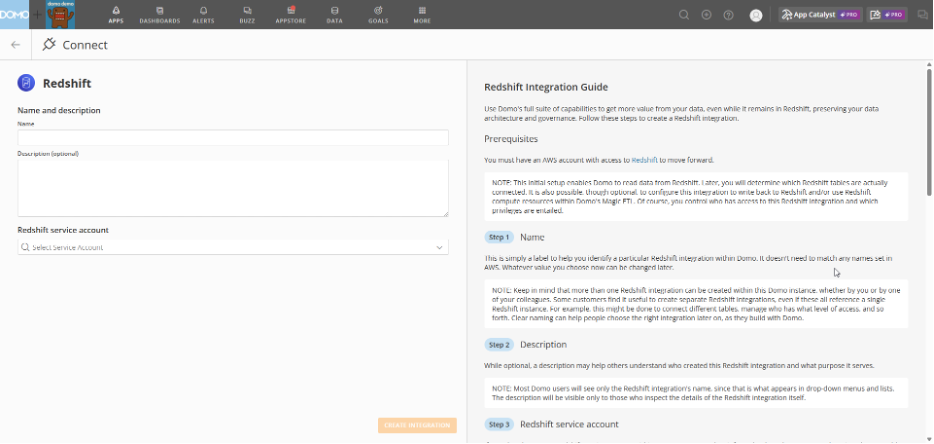Open the Goals navigation item
934x444 pixels.
tap(378, 14)
